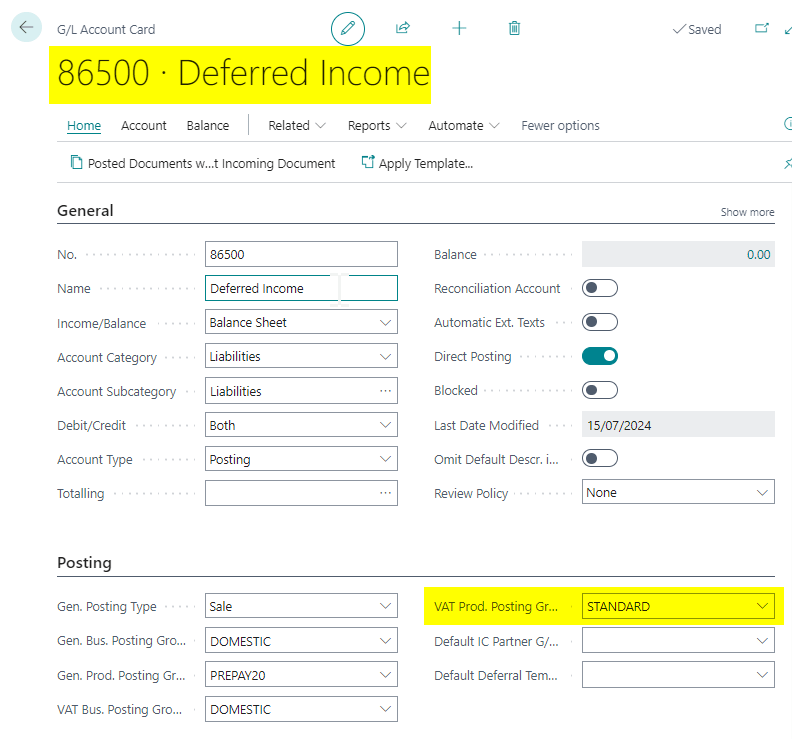The height and width of the screenshot is (739, 792).
Task: Click the plus icon to create new
Action: click(459, 29)
